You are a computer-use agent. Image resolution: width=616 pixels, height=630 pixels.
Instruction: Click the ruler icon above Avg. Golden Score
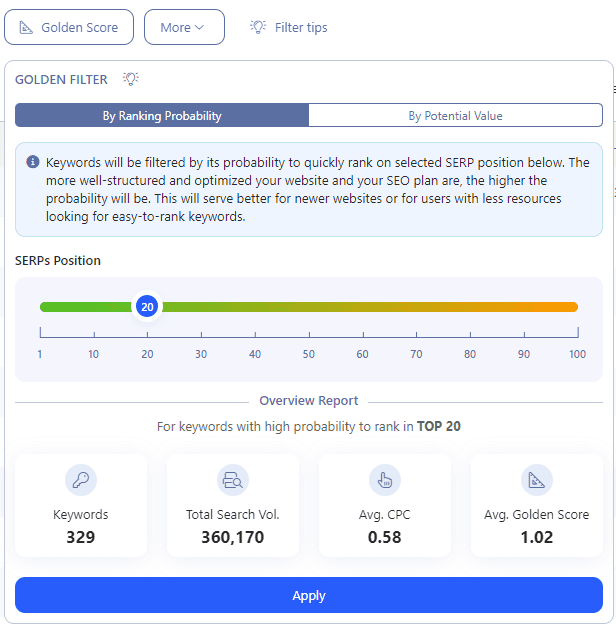536,480
